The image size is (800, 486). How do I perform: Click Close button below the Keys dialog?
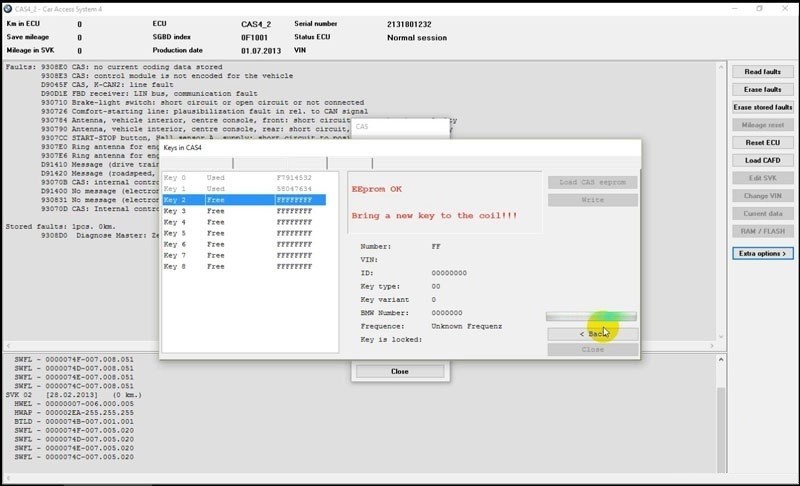click(399, 371)
